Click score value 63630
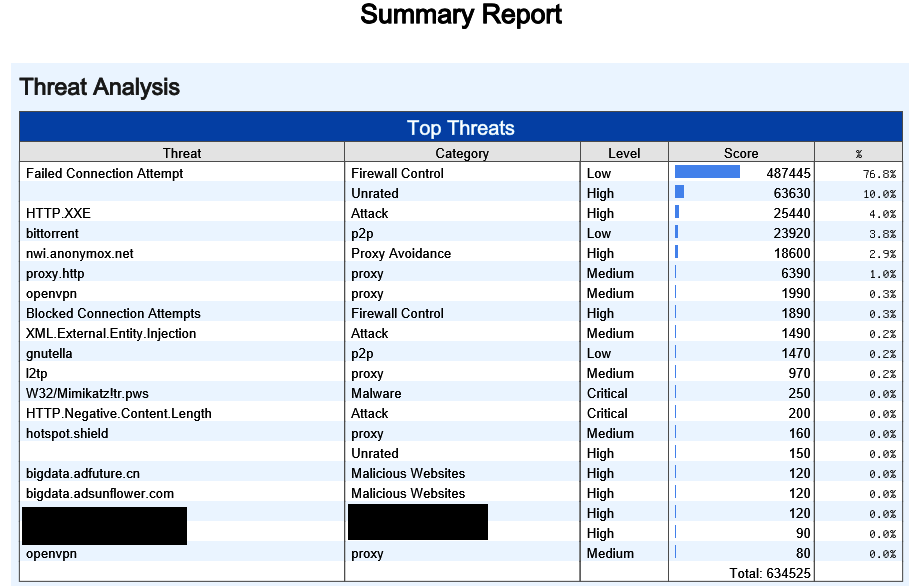Viewport: 909px width, 586px height. (x=791, y=193)
